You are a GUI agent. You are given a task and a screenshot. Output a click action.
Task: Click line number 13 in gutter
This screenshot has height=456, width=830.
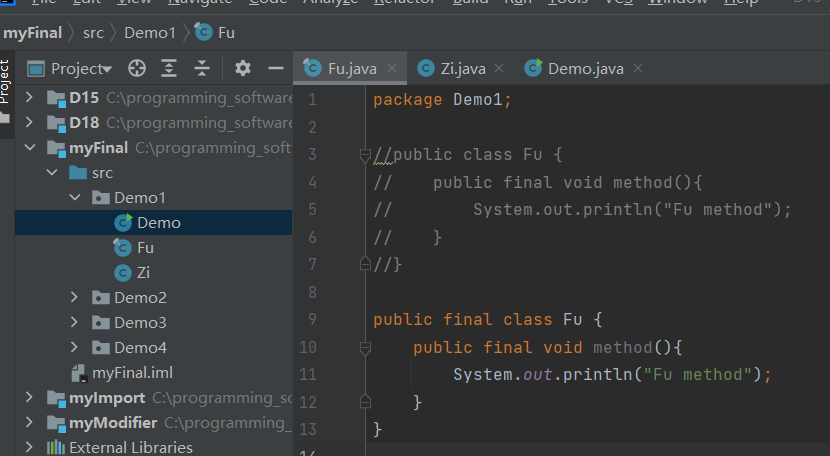308,428
